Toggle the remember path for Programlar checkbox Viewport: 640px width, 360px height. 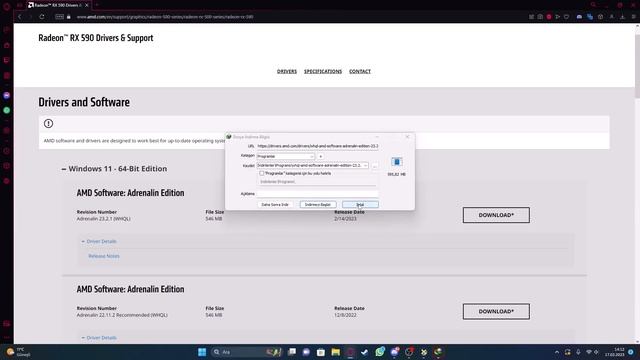coord(262,173)
